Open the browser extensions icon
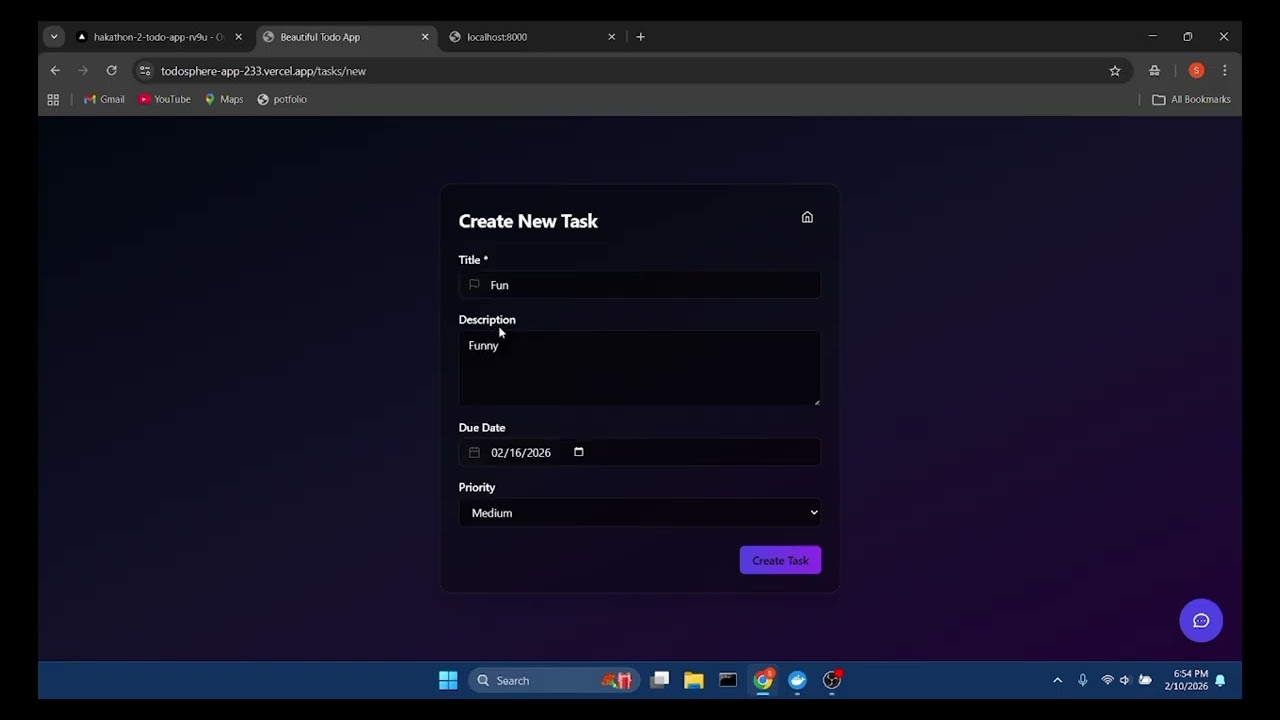1280x720 pixels. click(x=1154, y=71)
